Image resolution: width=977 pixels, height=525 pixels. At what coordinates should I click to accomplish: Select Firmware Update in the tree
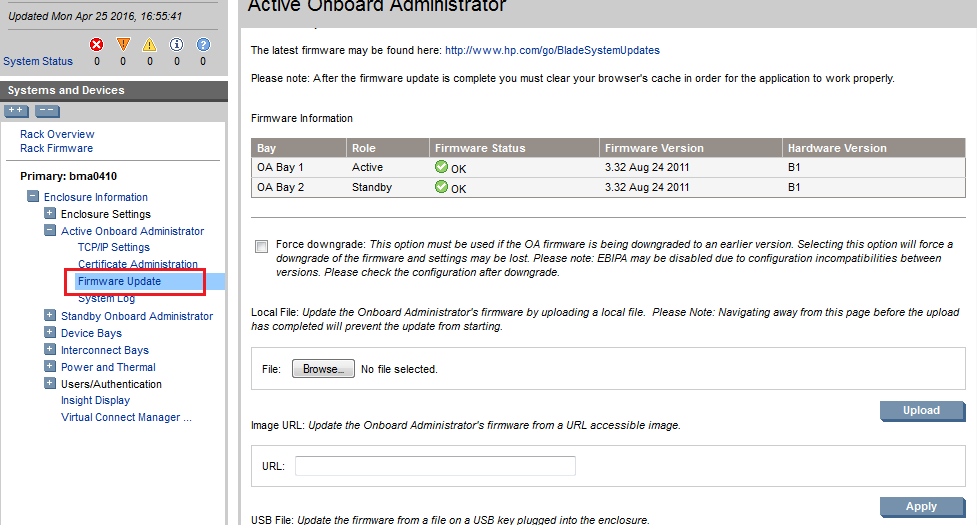[120, 281]
